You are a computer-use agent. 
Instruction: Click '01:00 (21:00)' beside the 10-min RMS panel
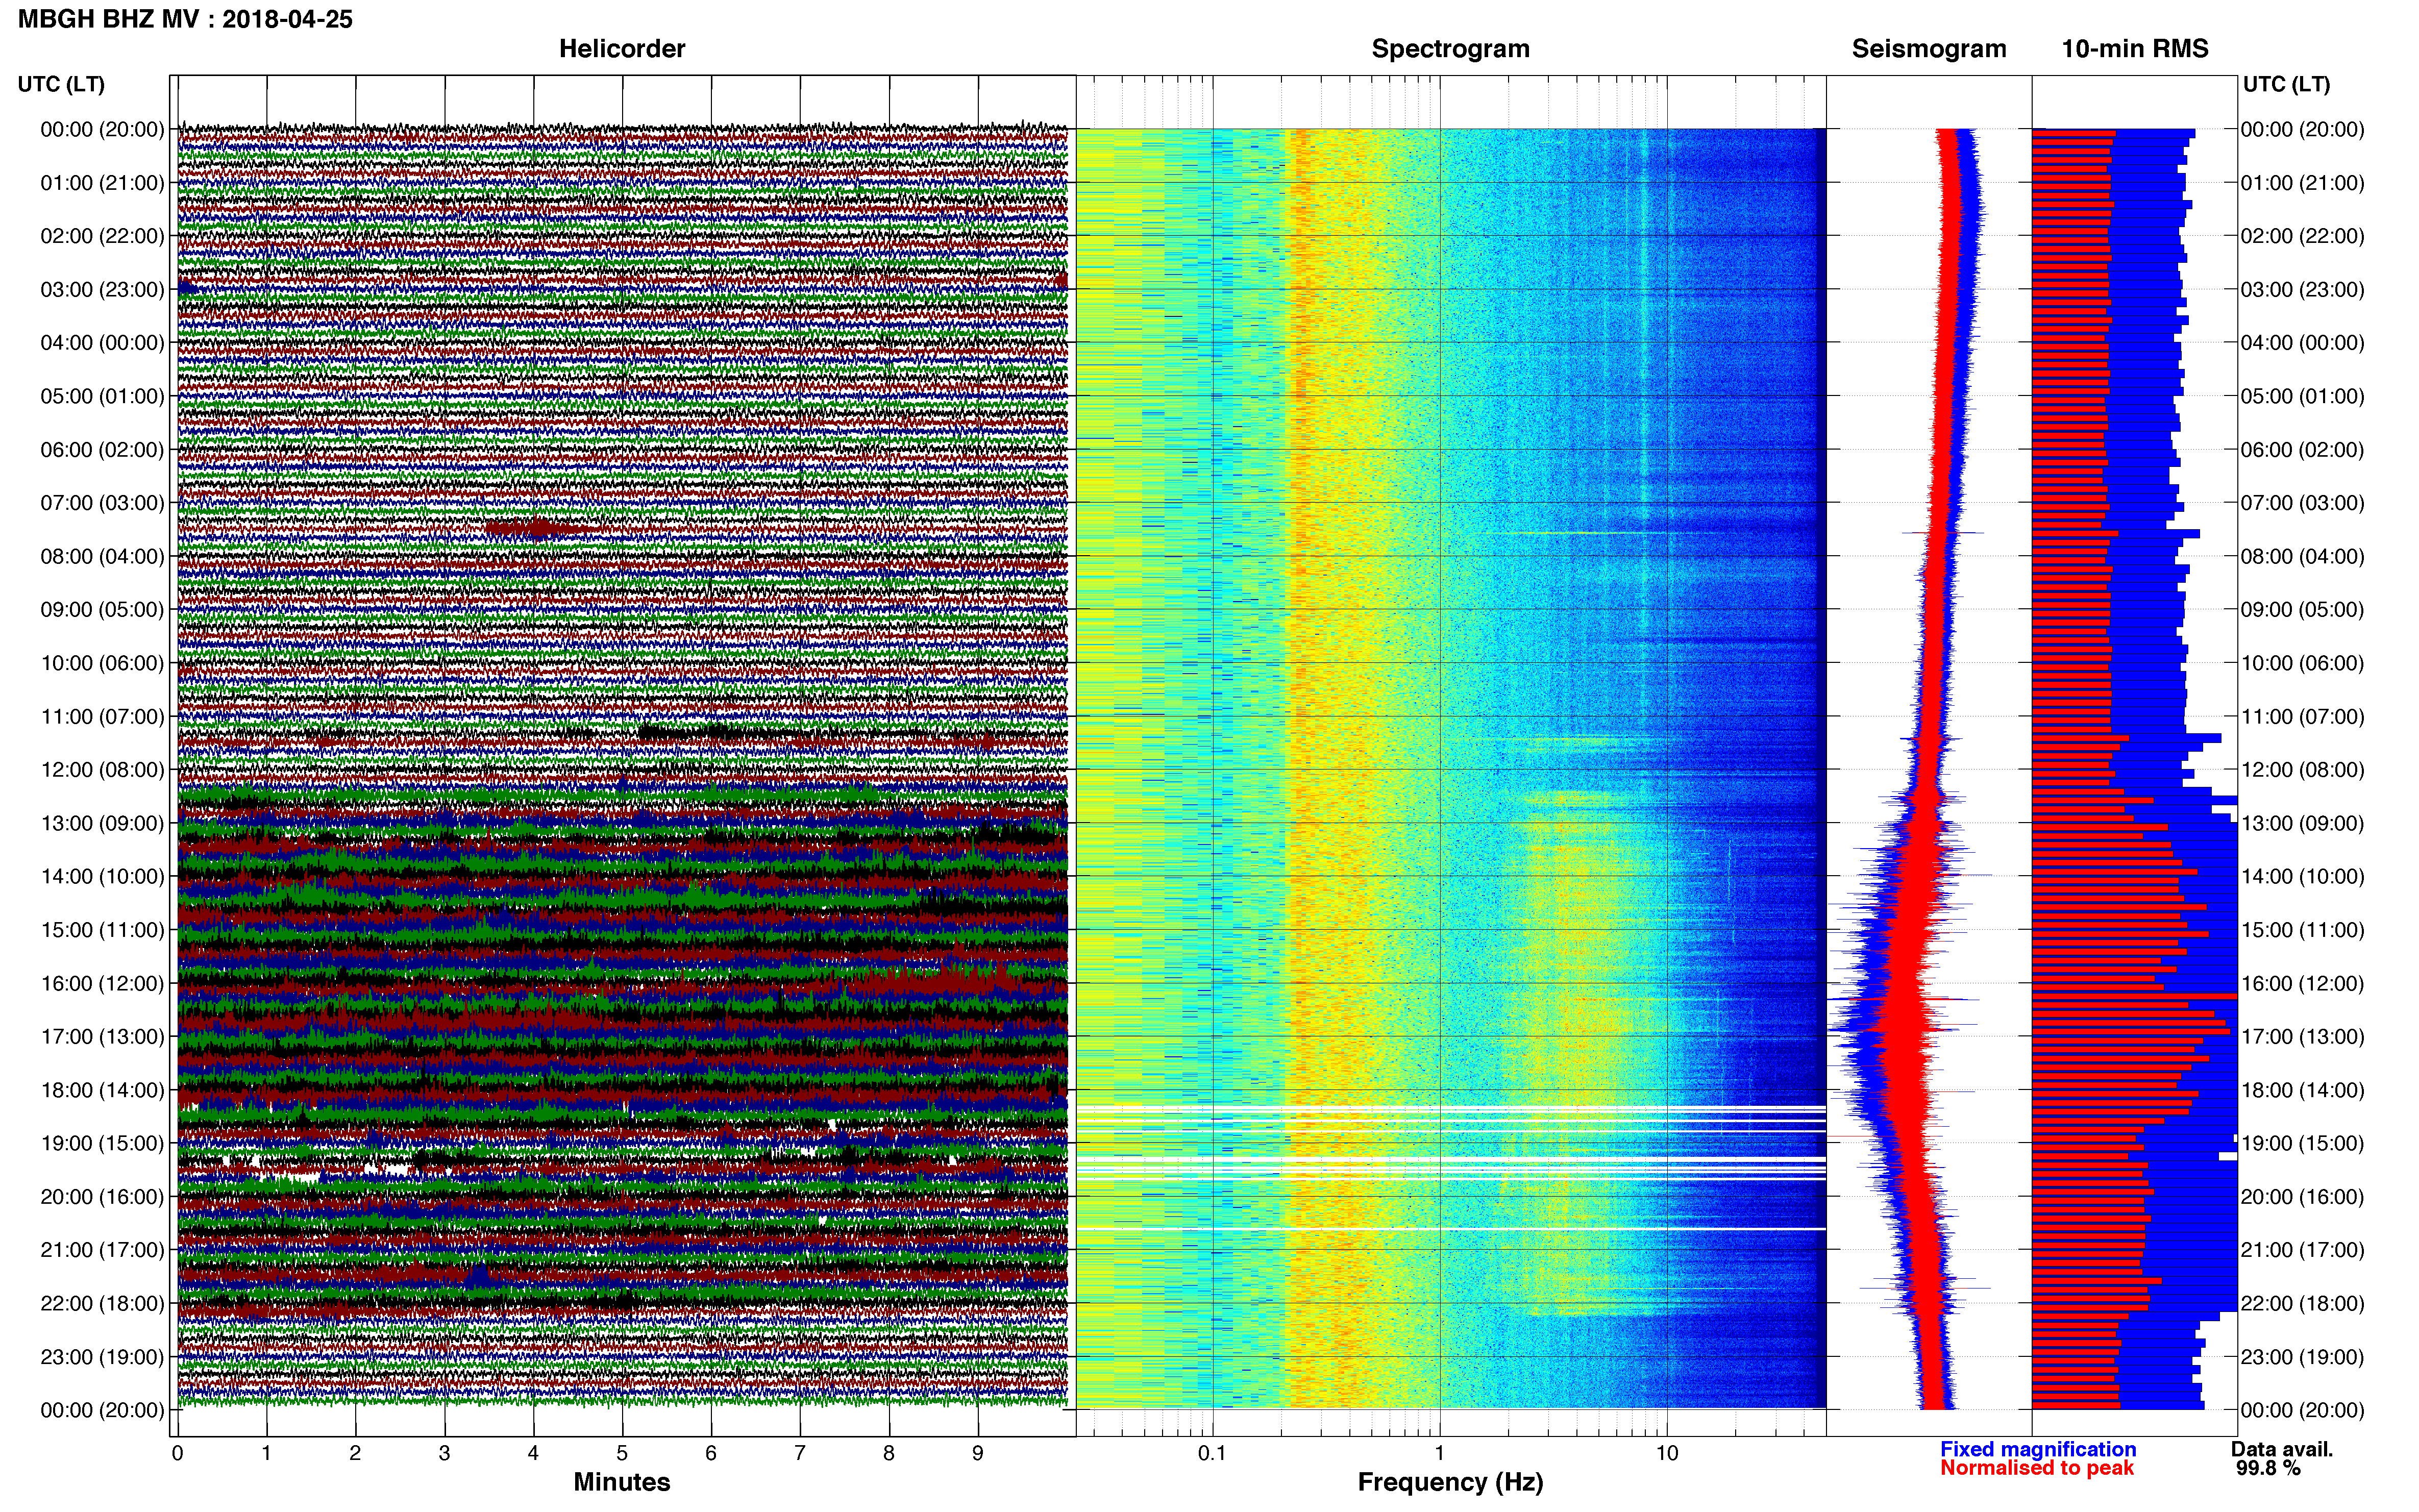(2302, 183)
